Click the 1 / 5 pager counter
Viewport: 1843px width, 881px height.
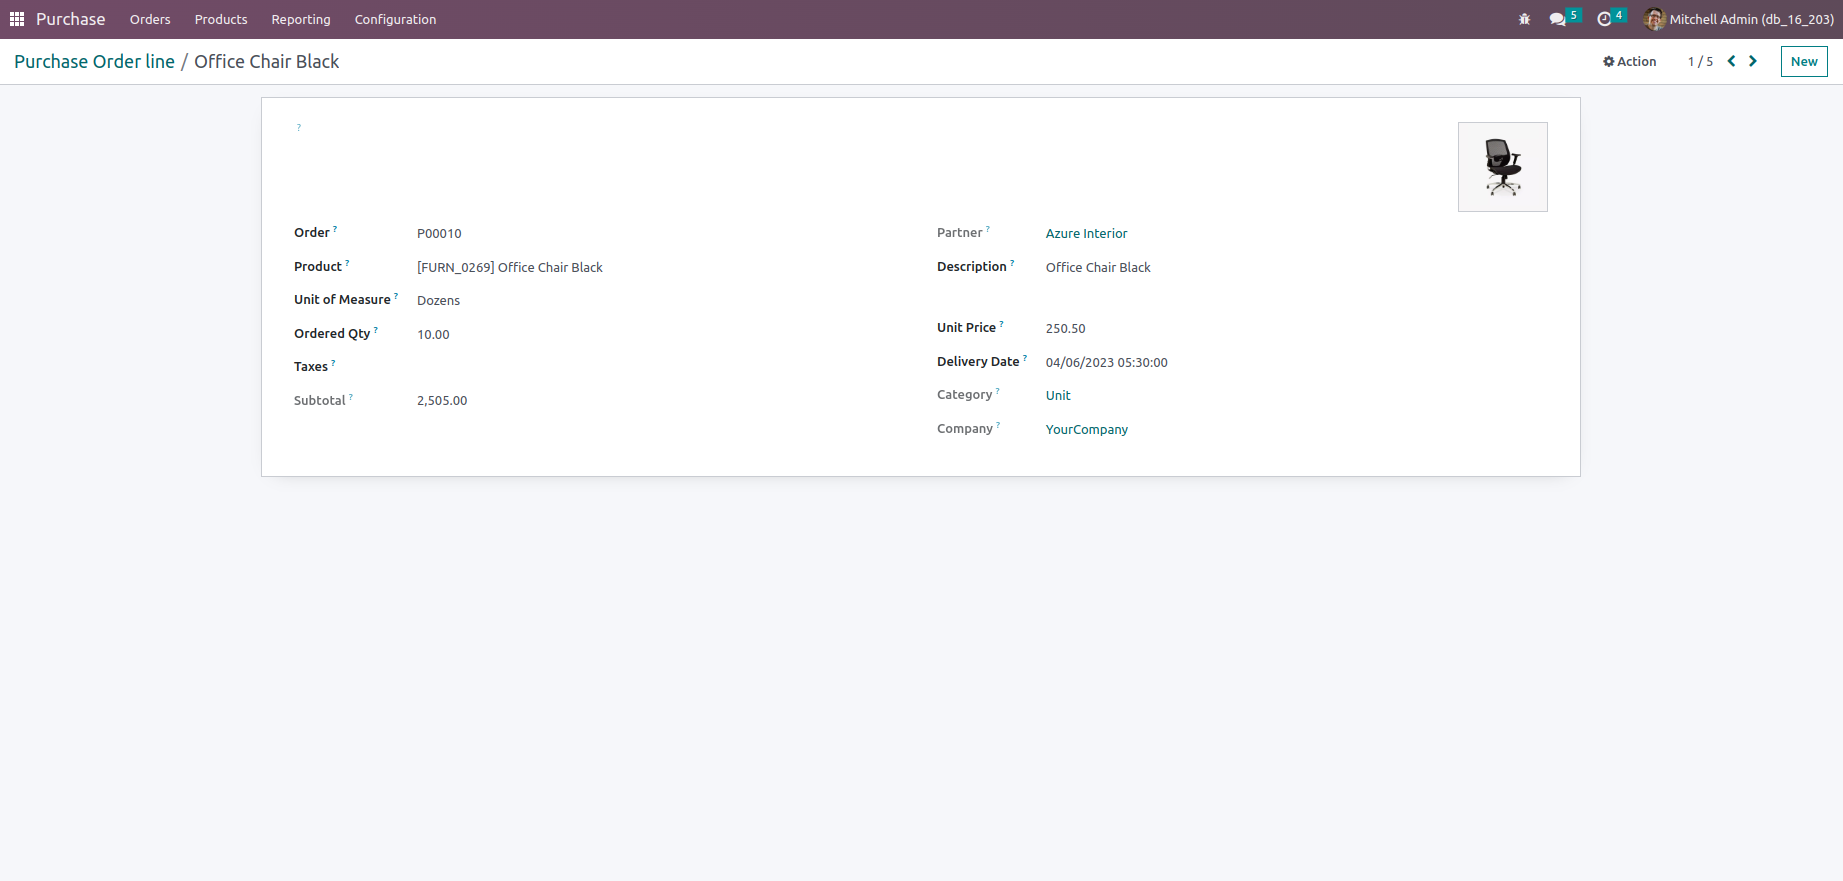coord(1700,61)
